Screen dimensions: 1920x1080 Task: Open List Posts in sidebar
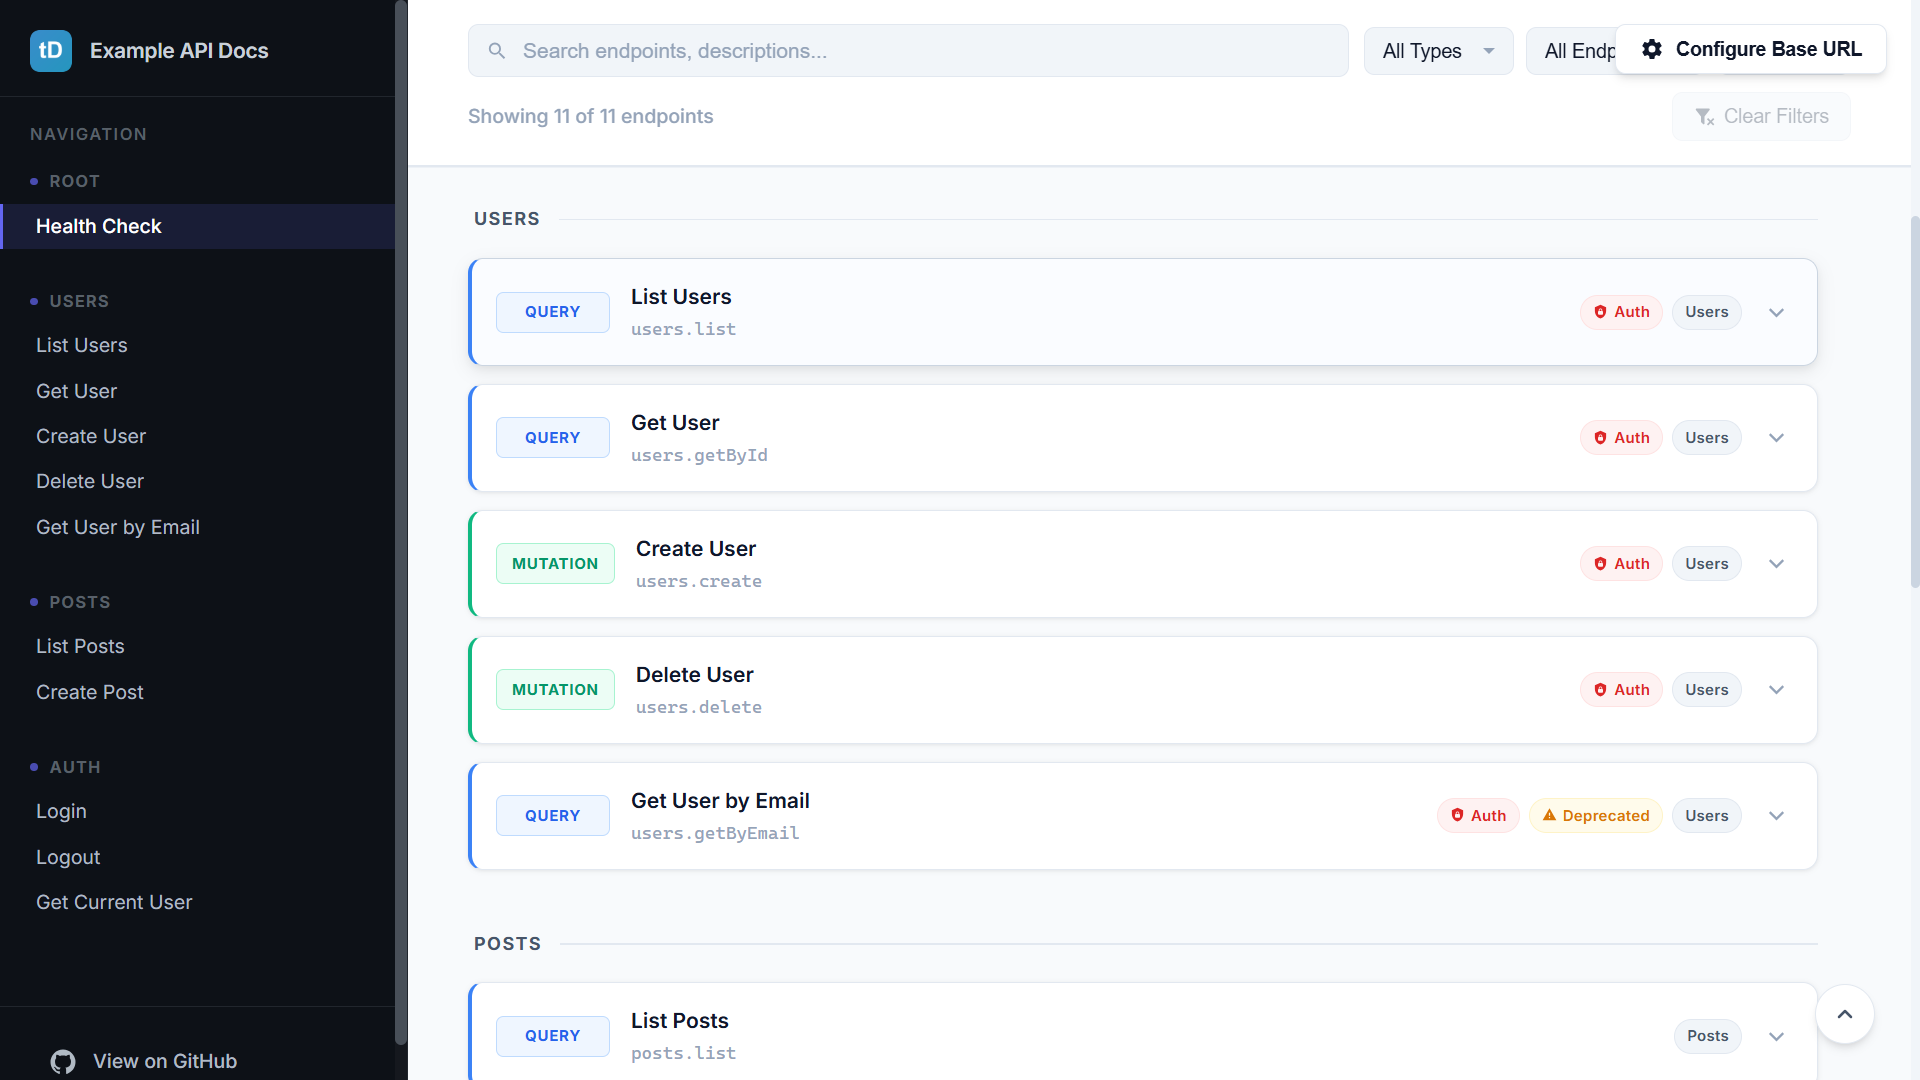198,646
